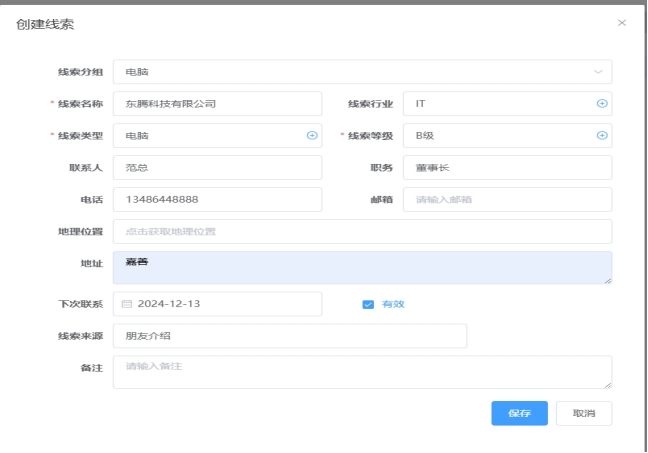Screen dimensions: 648x453
Task: Click the 线索名称 field with 东腾科技有限公司
Action: pos(217,104)
